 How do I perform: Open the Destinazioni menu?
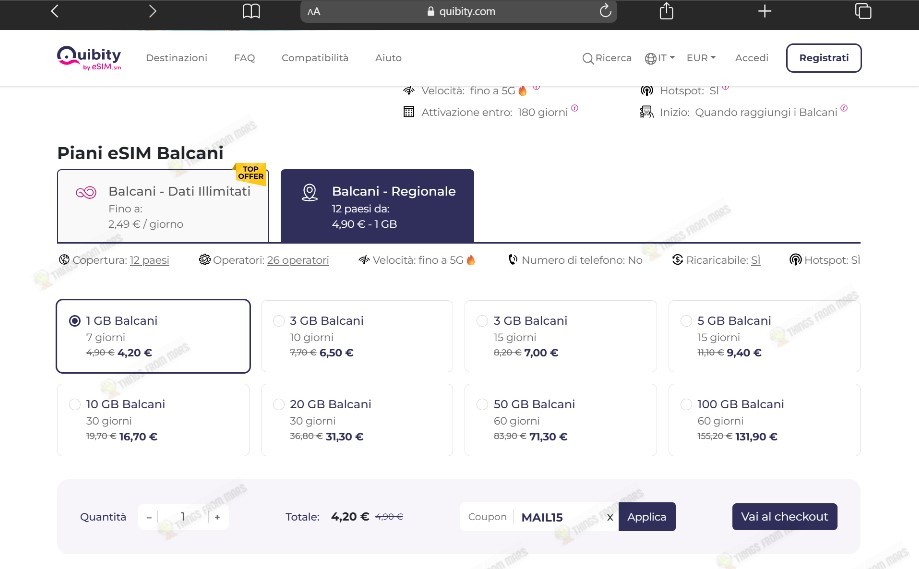[x=176, y=58]
